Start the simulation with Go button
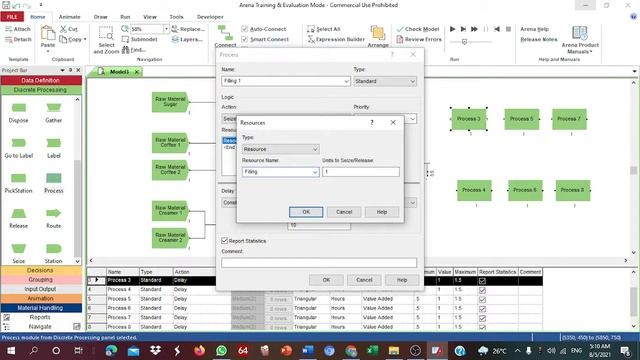Viewport: 640px width, 360px height. click(453, 29)
